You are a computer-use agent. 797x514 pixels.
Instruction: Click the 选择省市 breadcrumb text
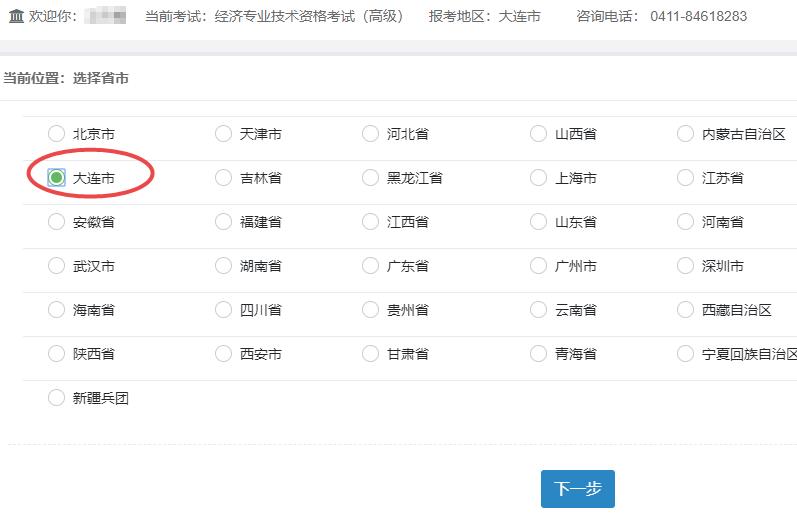100,78
